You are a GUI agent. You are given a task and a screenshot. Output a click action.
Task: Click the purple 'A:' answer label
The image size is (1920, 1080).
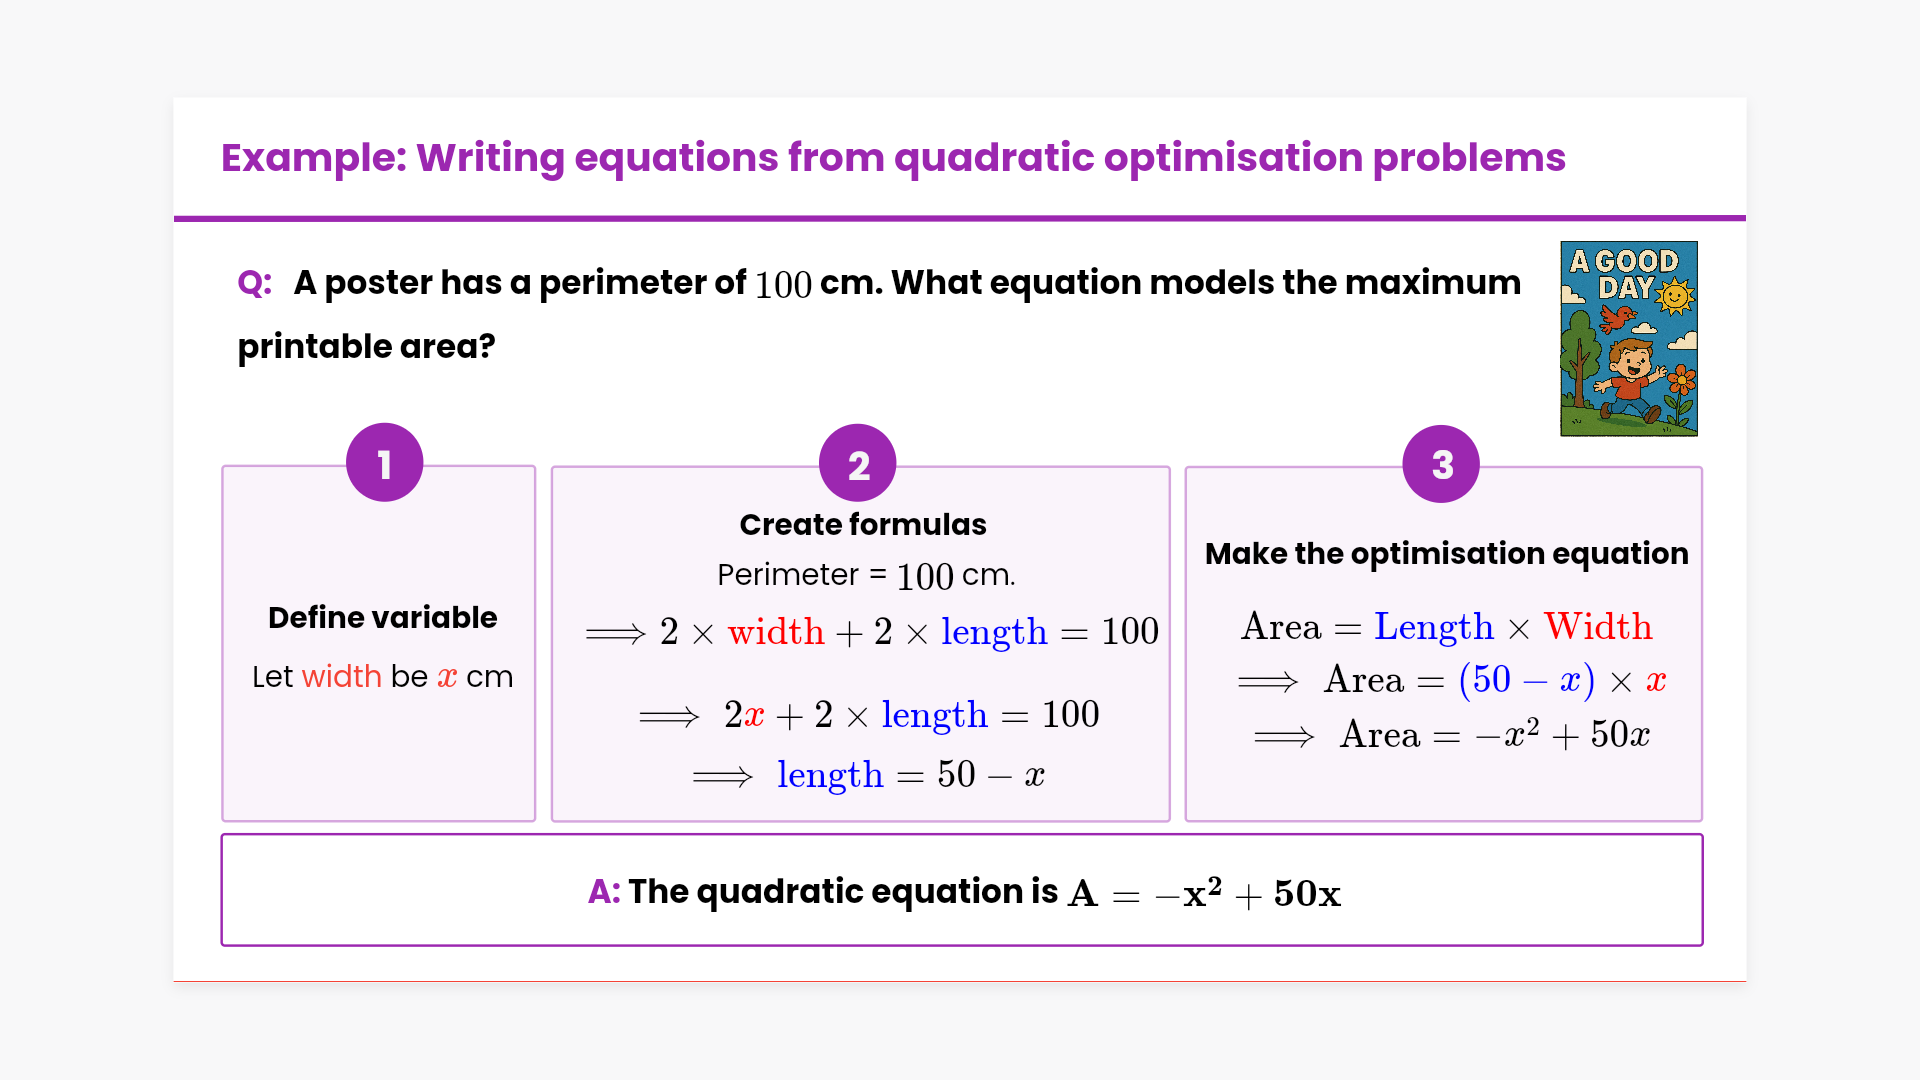point(604,891)
